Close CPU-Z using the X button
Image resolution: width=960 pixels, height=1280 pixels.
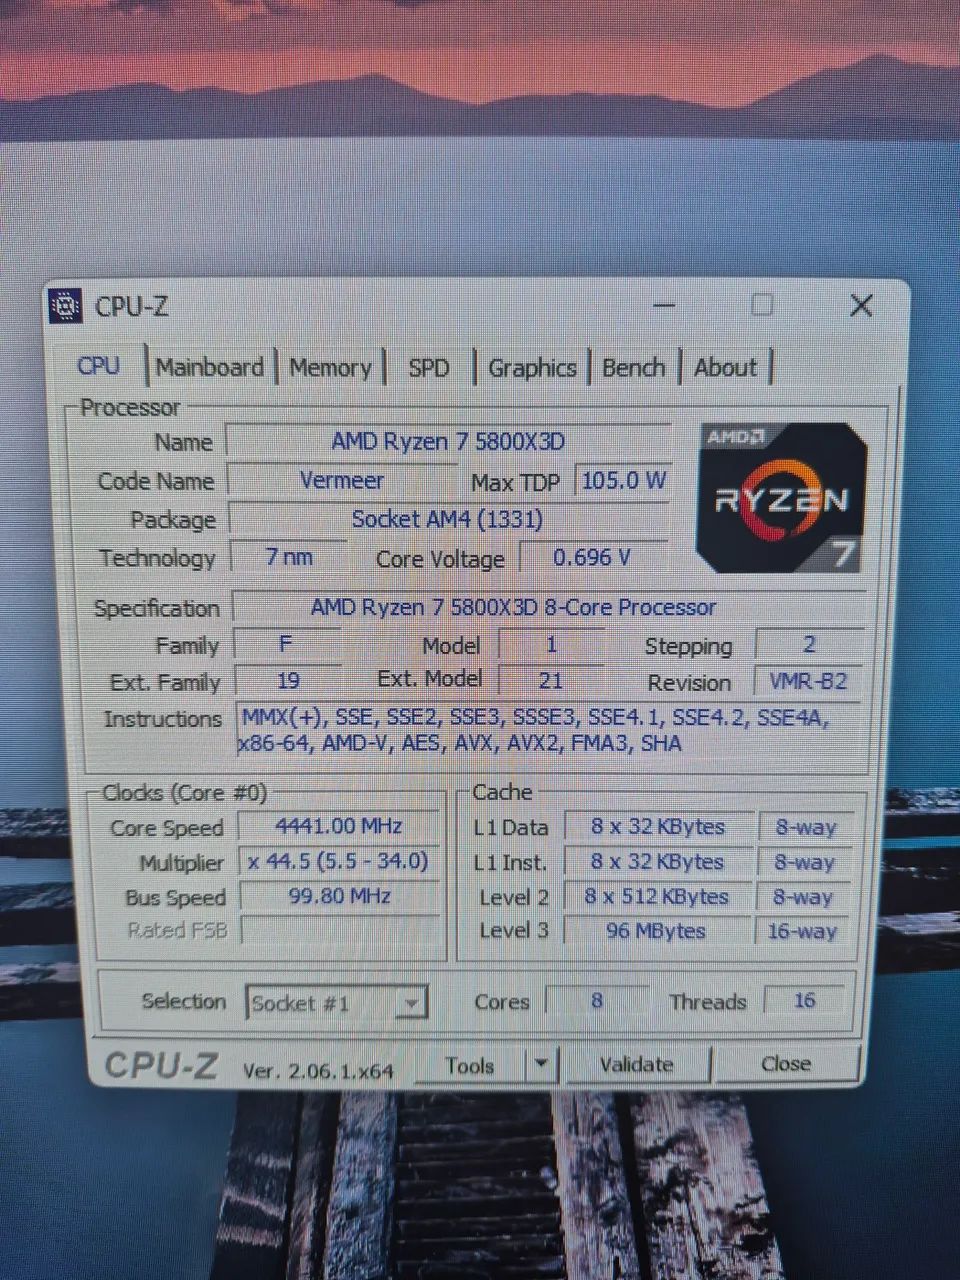click(x=861, y=306)
